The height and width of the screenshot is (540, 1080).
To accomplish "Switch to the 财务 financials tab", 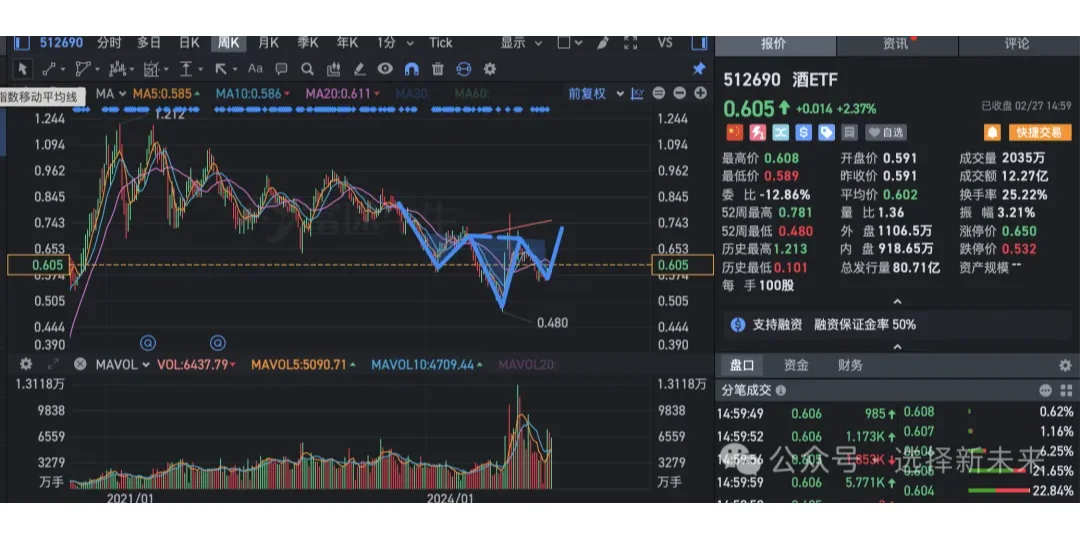I will (x=851, y=365).
